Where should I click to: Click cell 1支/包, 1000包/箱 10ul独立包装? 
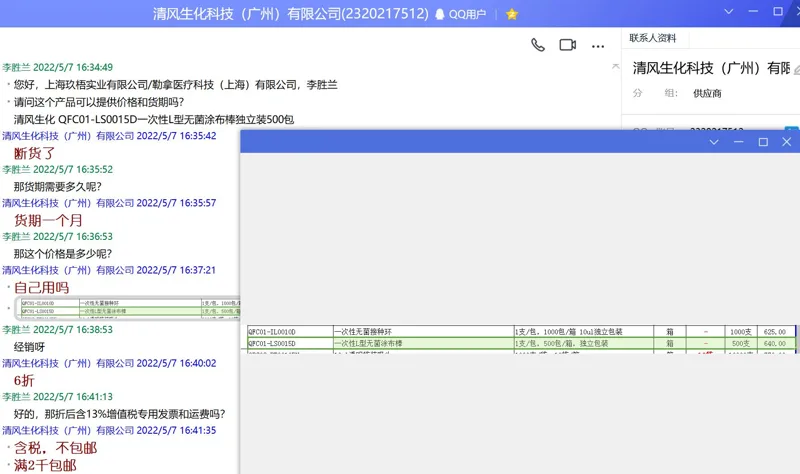pos(584,332)
